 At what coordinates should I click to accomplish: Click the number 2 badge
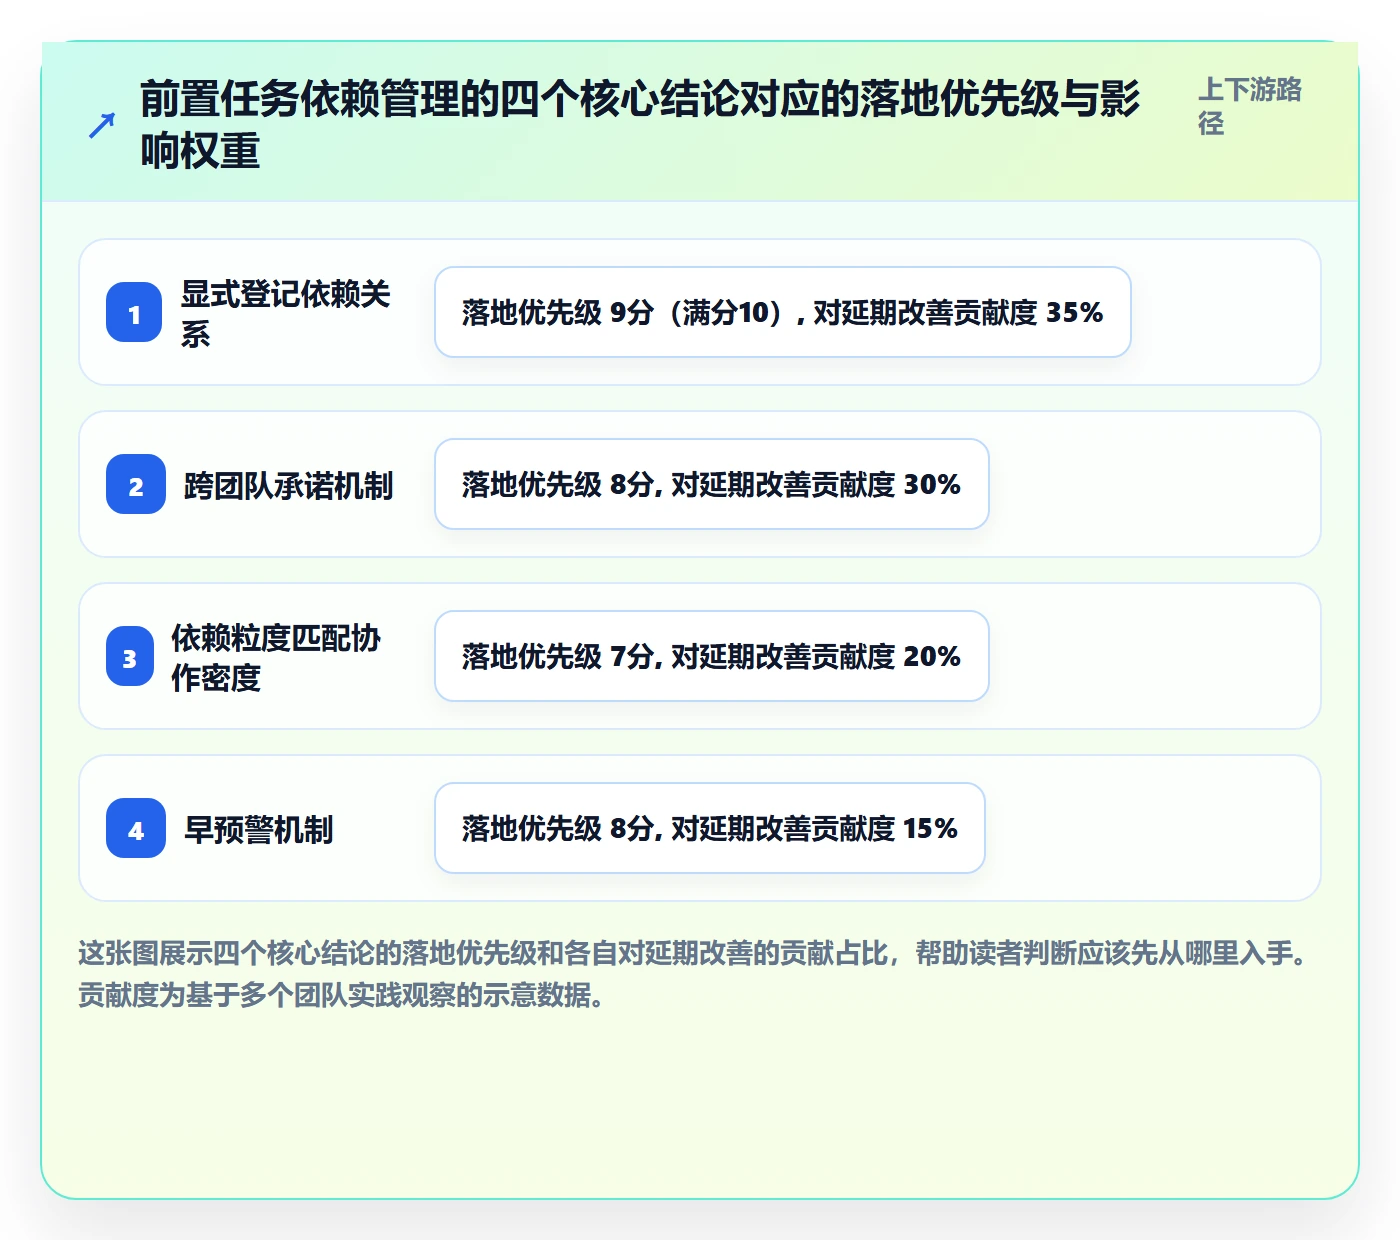(136, 484)
